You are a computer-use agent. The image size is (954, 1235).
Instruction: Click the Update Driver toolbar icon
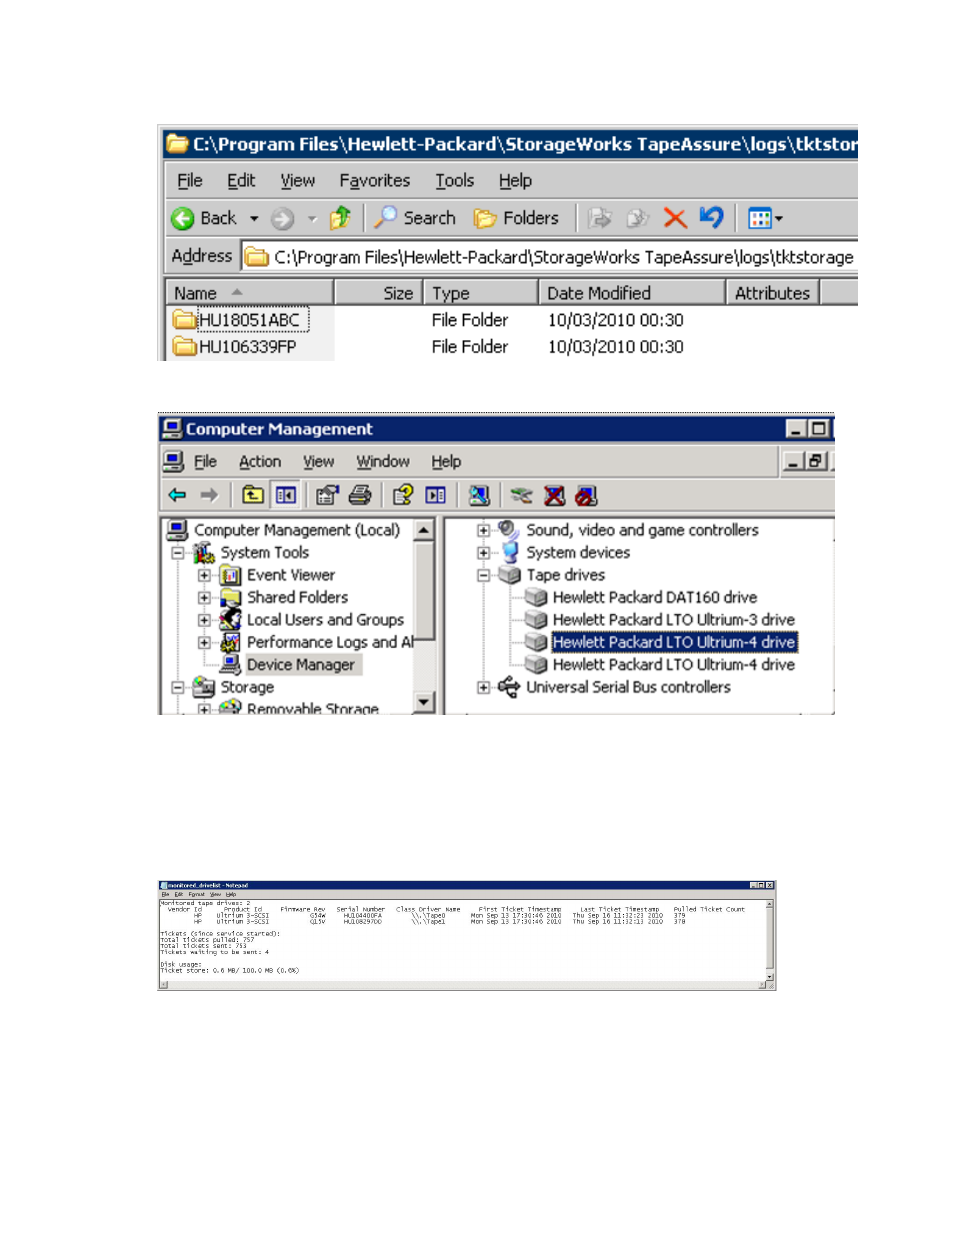[521, 495]
